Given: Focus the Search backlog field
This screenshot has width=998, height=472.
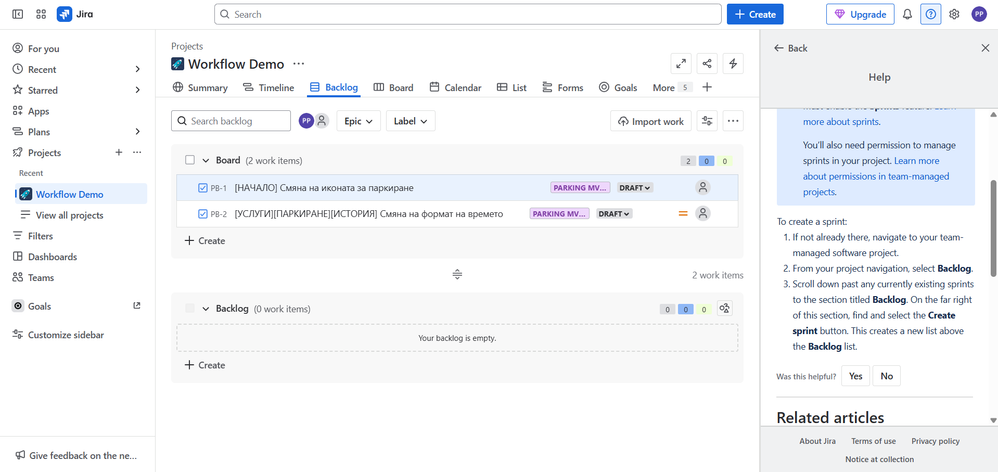Looking at the screenshot, I should 230,121.
